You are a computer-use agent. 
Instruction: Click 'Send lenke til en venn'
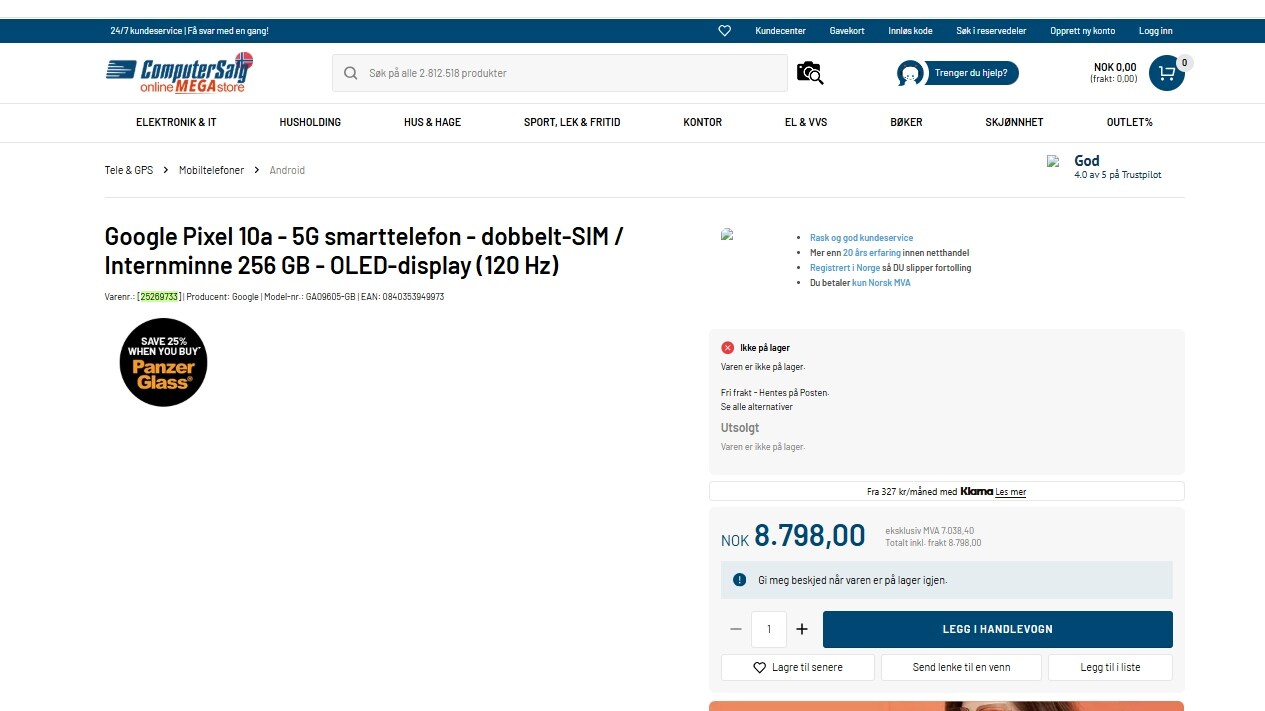(x=961, y=667)
